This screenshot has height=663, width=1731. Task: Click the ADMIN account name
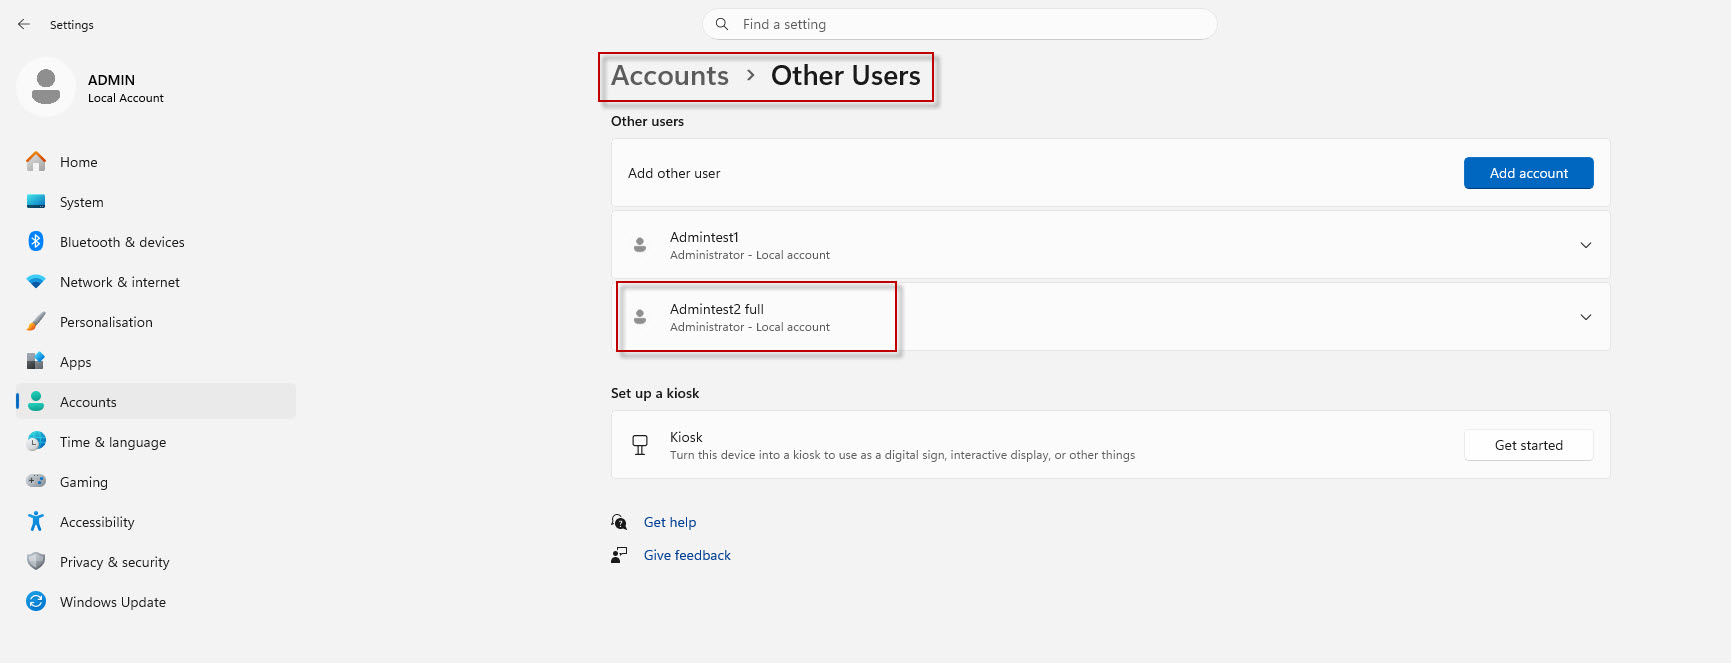111,80
